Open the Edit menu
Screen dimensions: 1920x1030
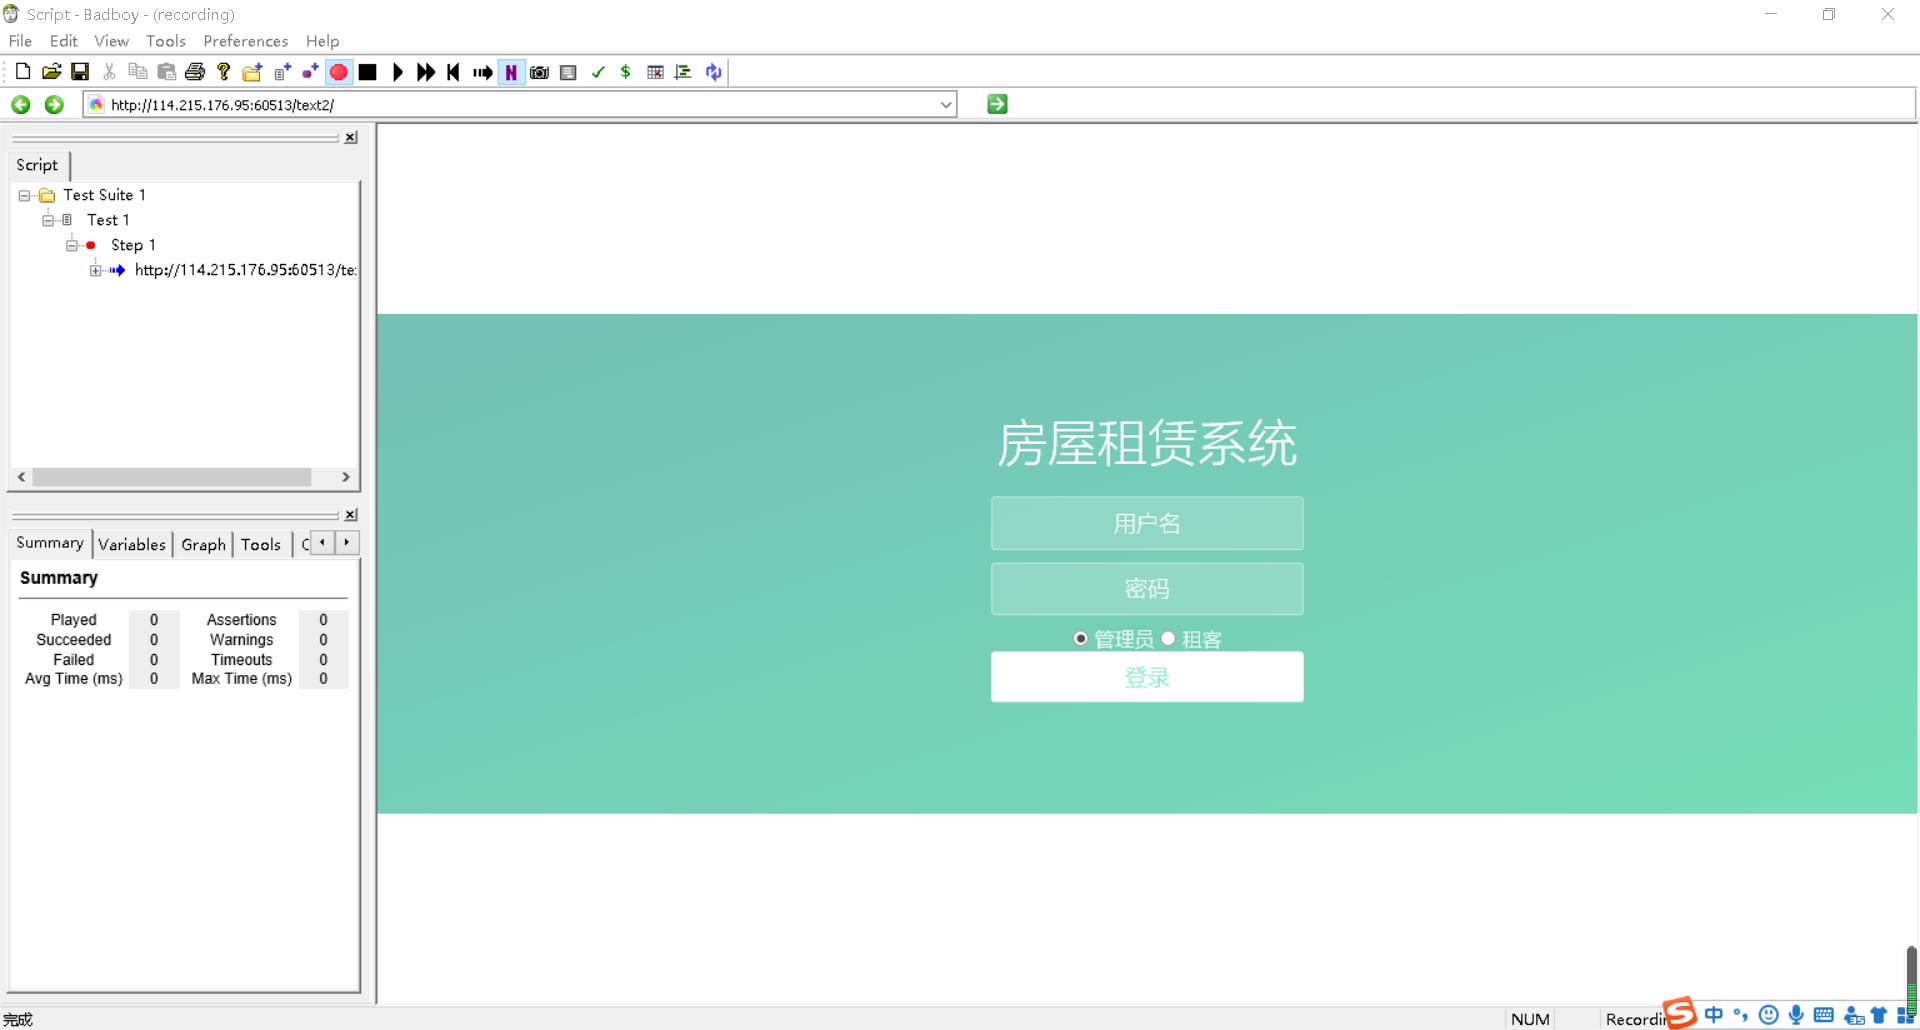pos(64,41)
